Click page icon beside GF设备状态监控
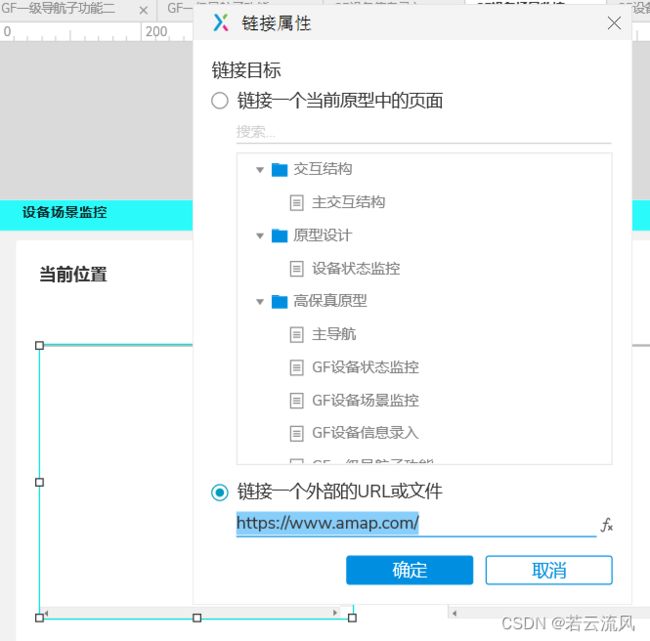This screenshot has width=650, height=641. pyautogui.click(x=296, y=367)
